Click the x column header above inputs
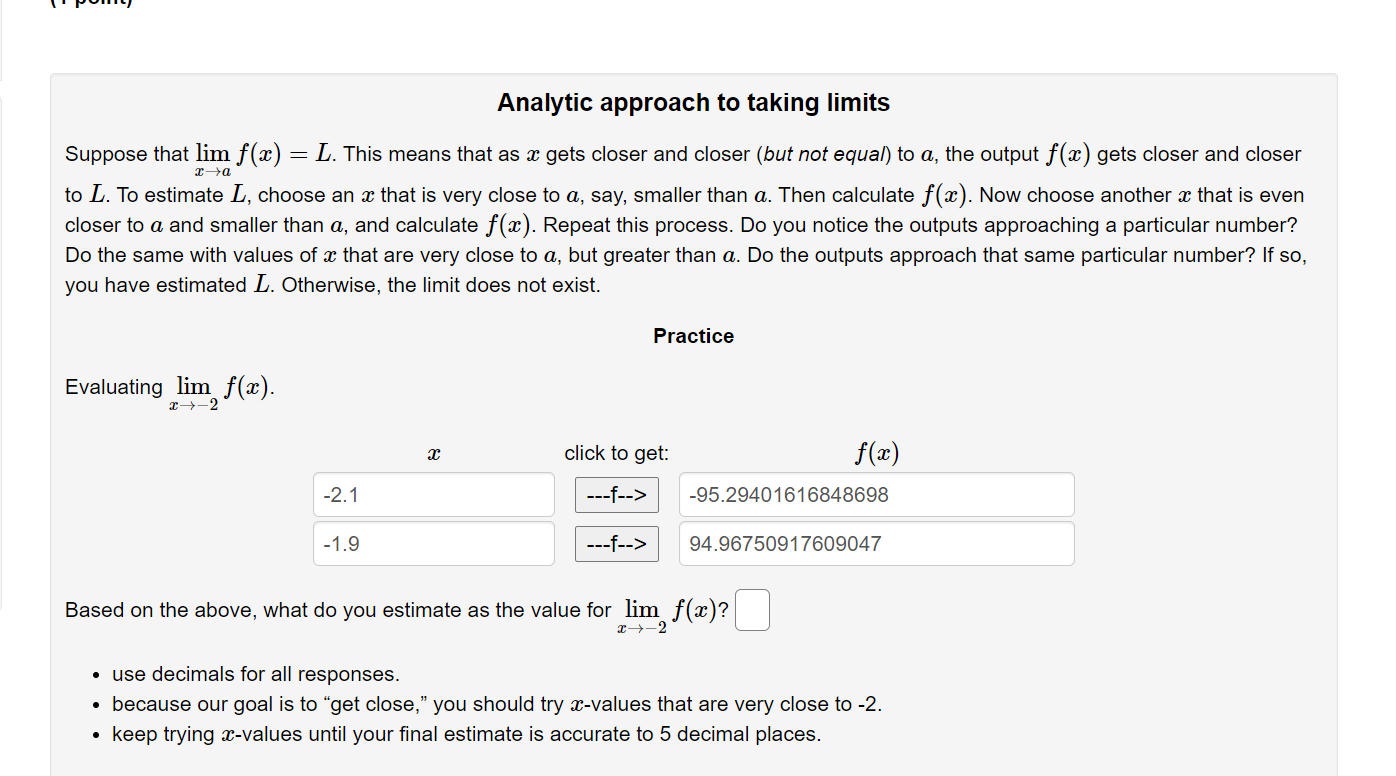Viewport: 1396px width, 776px height. click(433, 453)
